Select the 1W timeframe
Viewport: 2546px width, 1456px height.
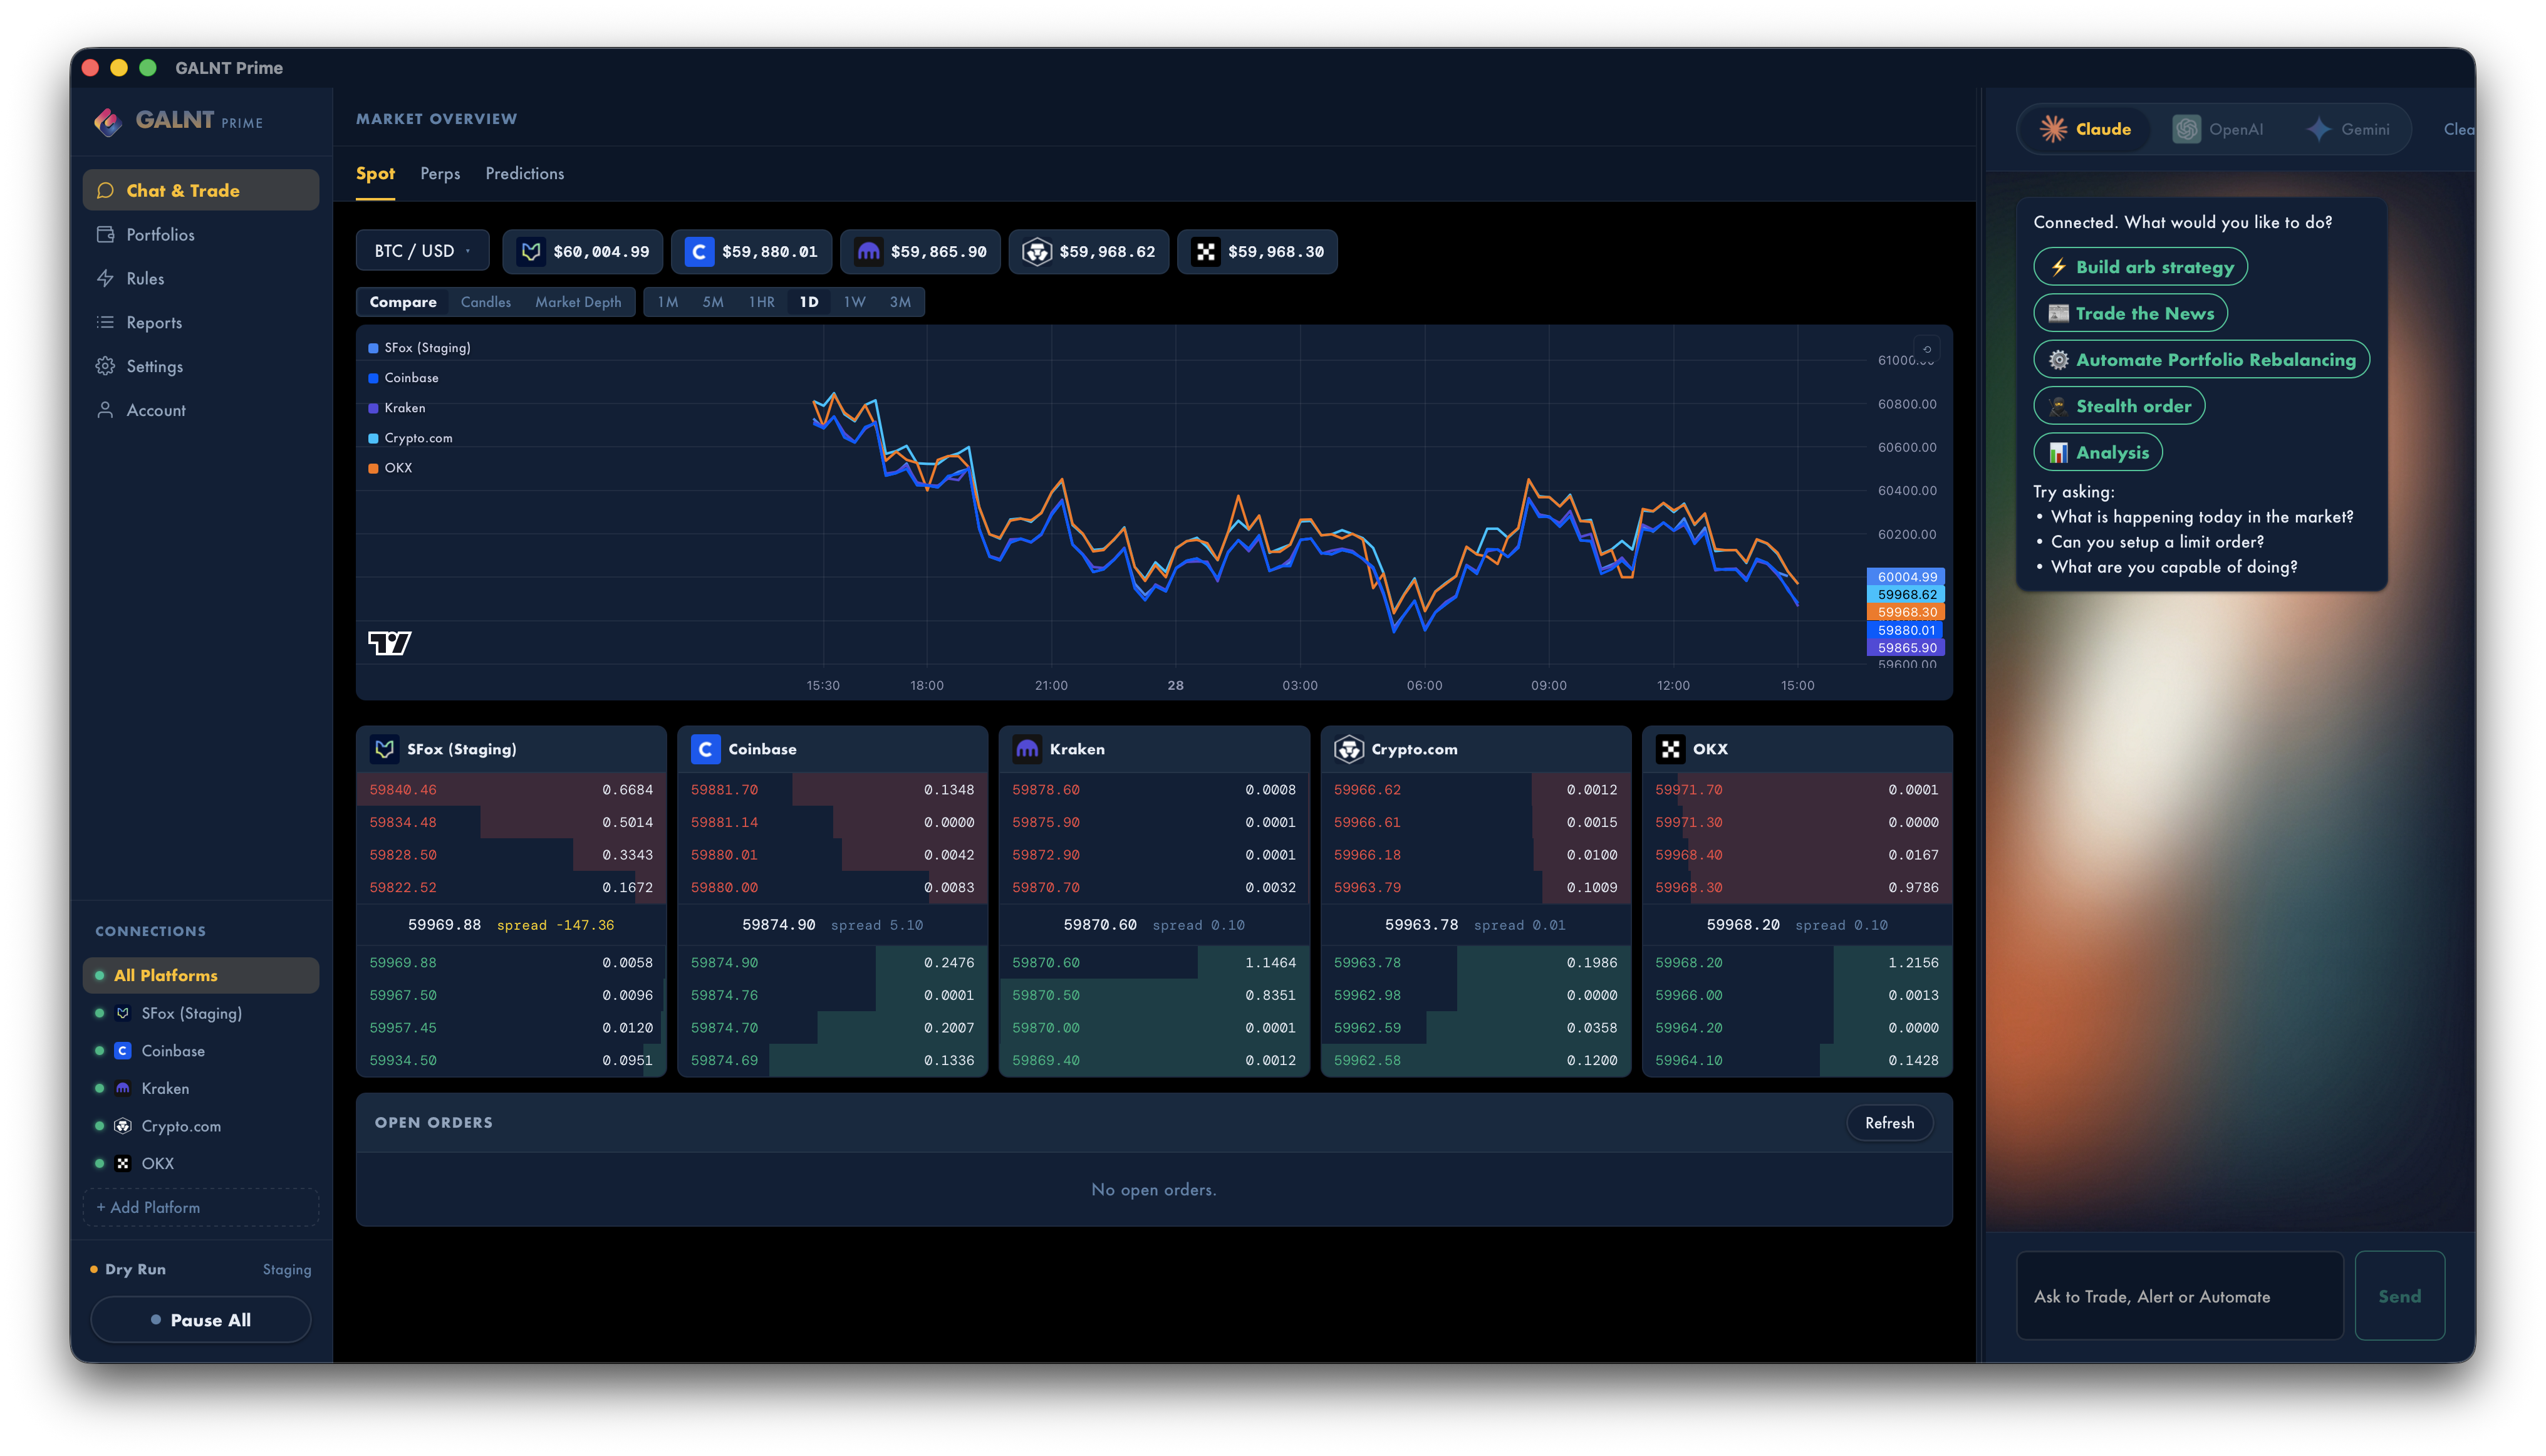tap(854, 302)
